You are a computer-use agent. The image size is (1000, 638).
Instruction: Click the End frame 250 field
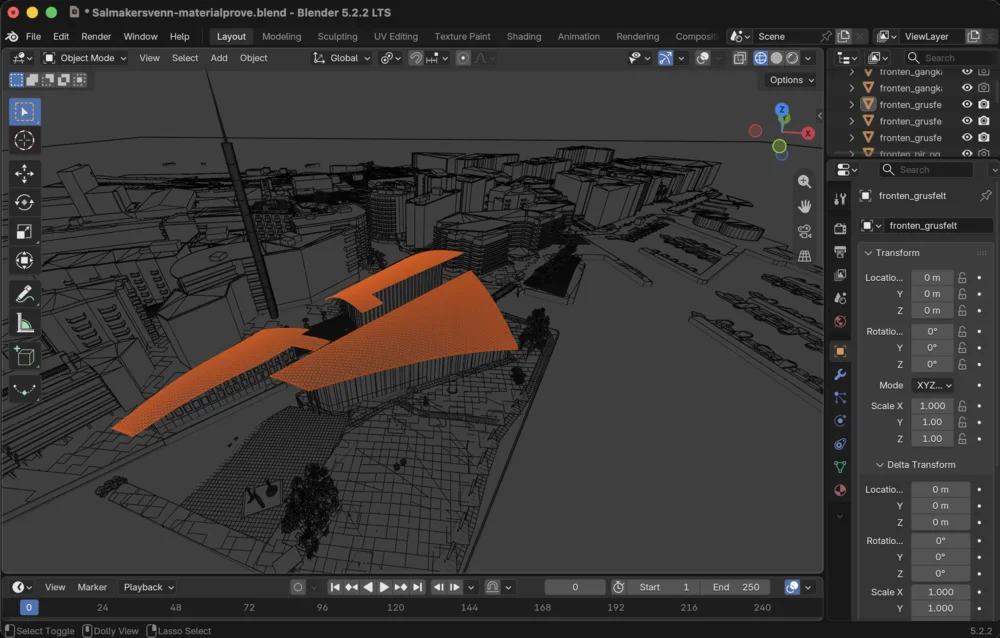pos(735,587)
